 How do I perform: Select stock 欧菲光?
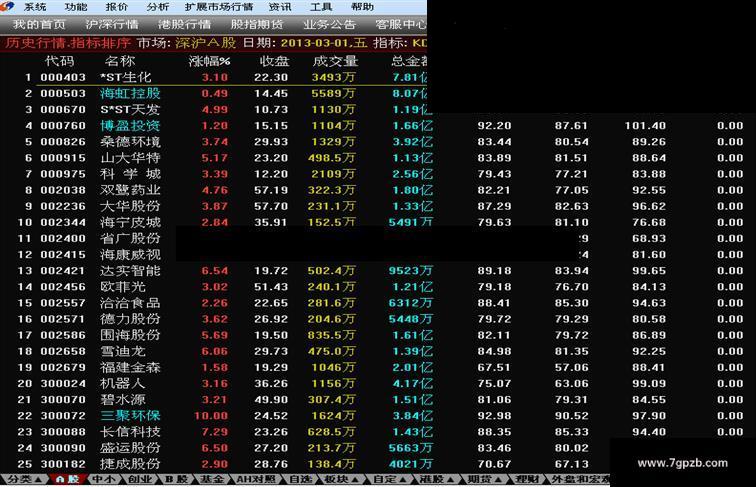tap(123, 287)
